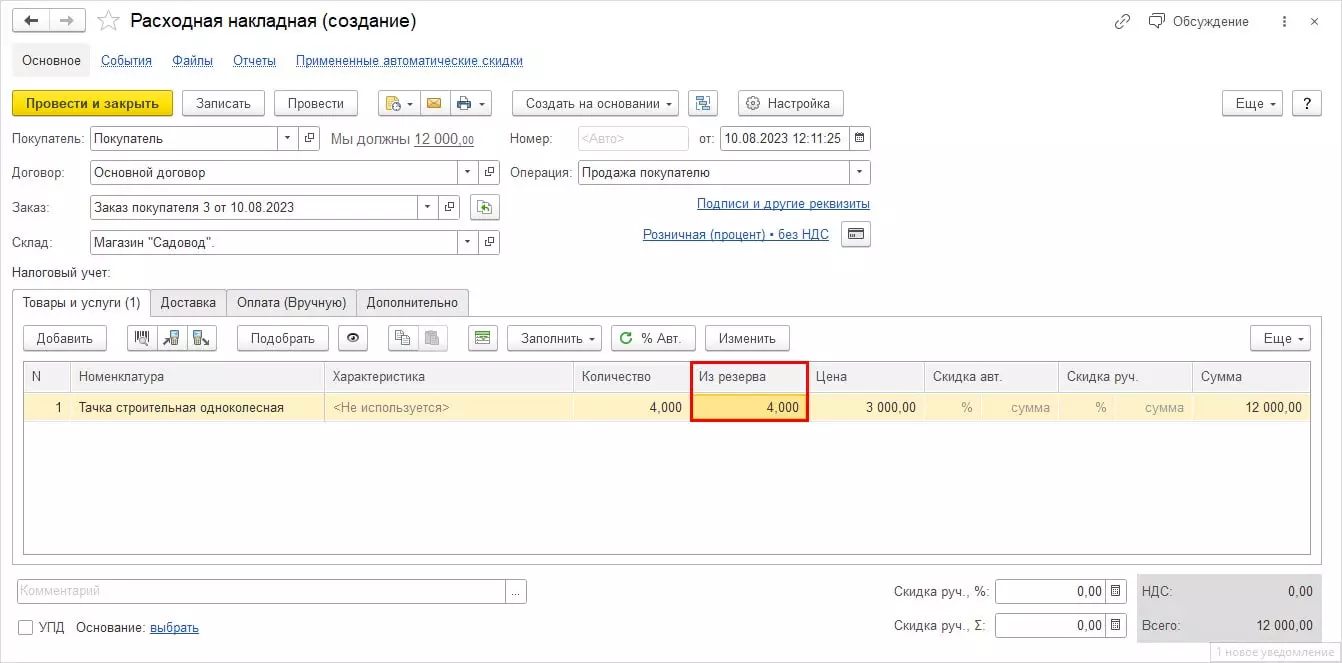Expand the Договор dropdown arrow
1342x663 pixels.
point(468,172)
